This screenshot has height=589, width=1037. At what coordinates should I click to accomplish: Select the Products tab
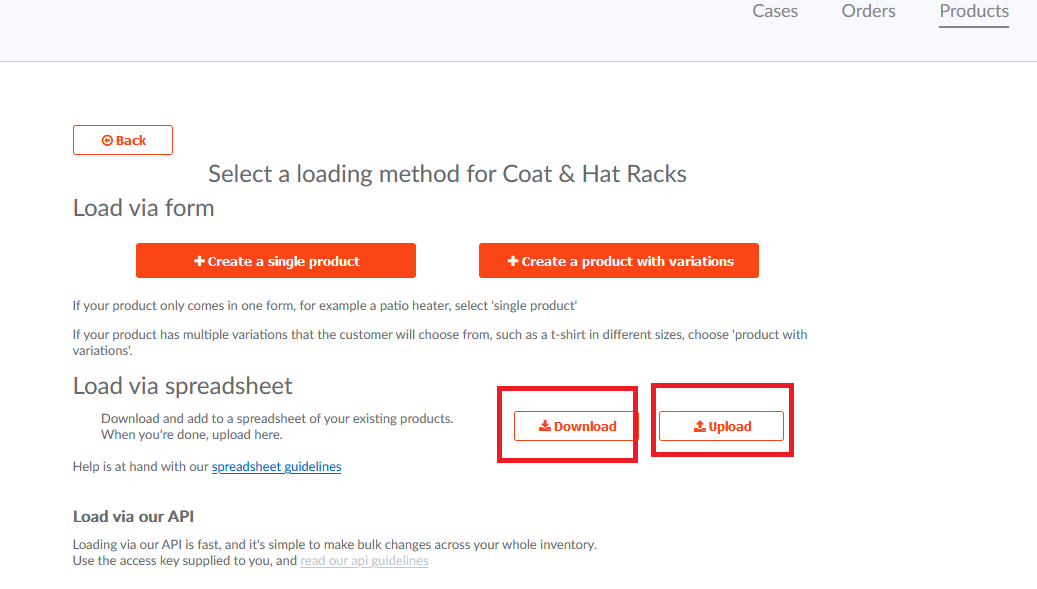(973, 11)
